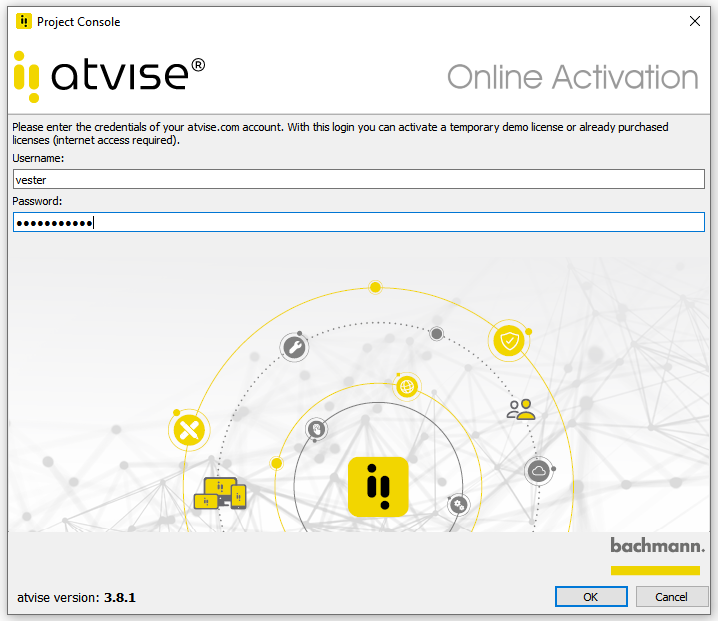The width and height of the screenshot is (718, 621).
Task: Click the users people icon
Action: 521,409
